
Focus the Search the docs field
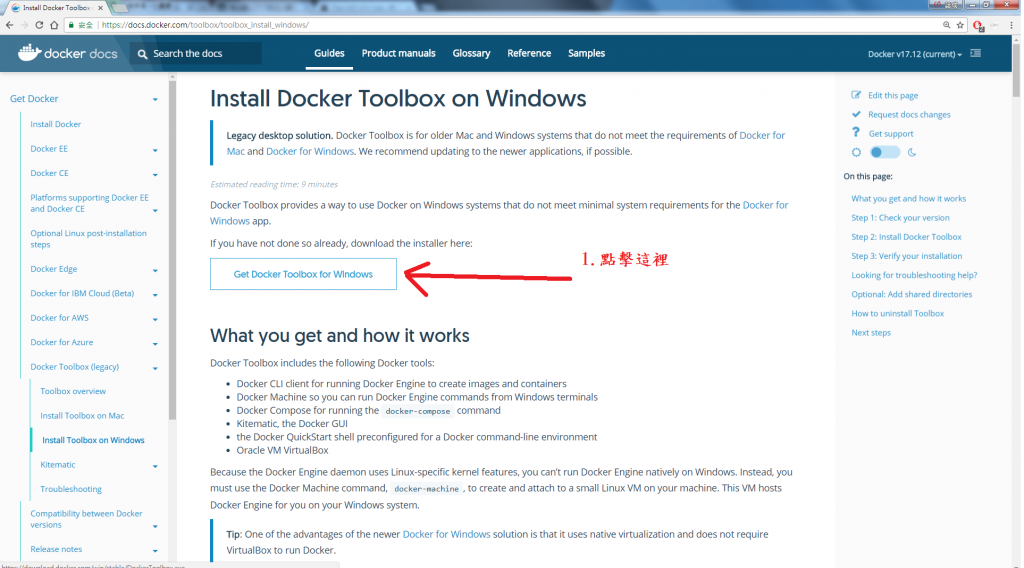click(x=197, y=54)
